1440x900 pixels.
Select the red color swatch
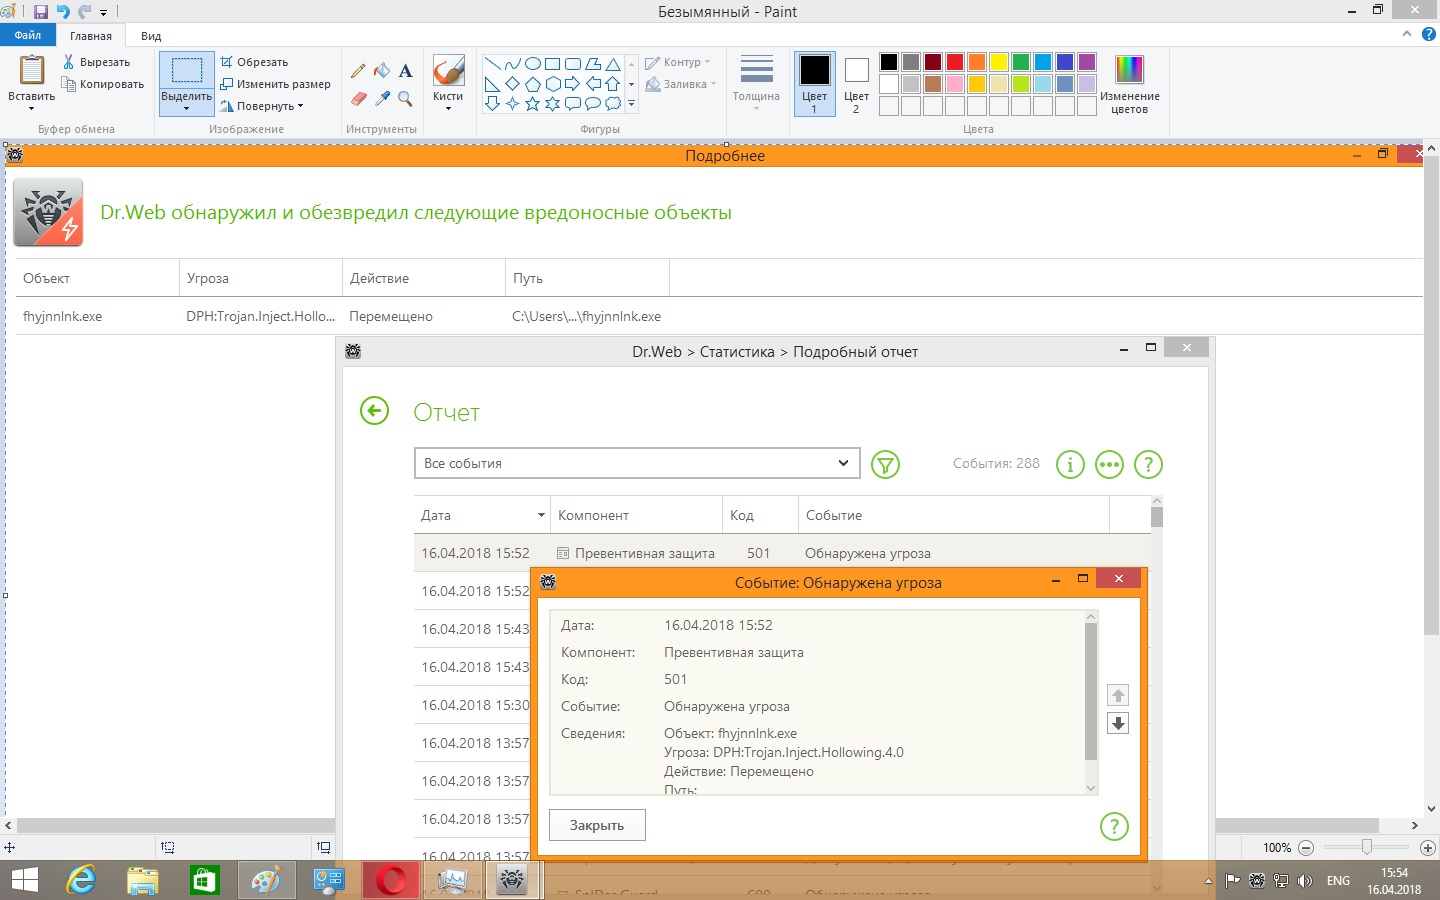click(955, 62)
